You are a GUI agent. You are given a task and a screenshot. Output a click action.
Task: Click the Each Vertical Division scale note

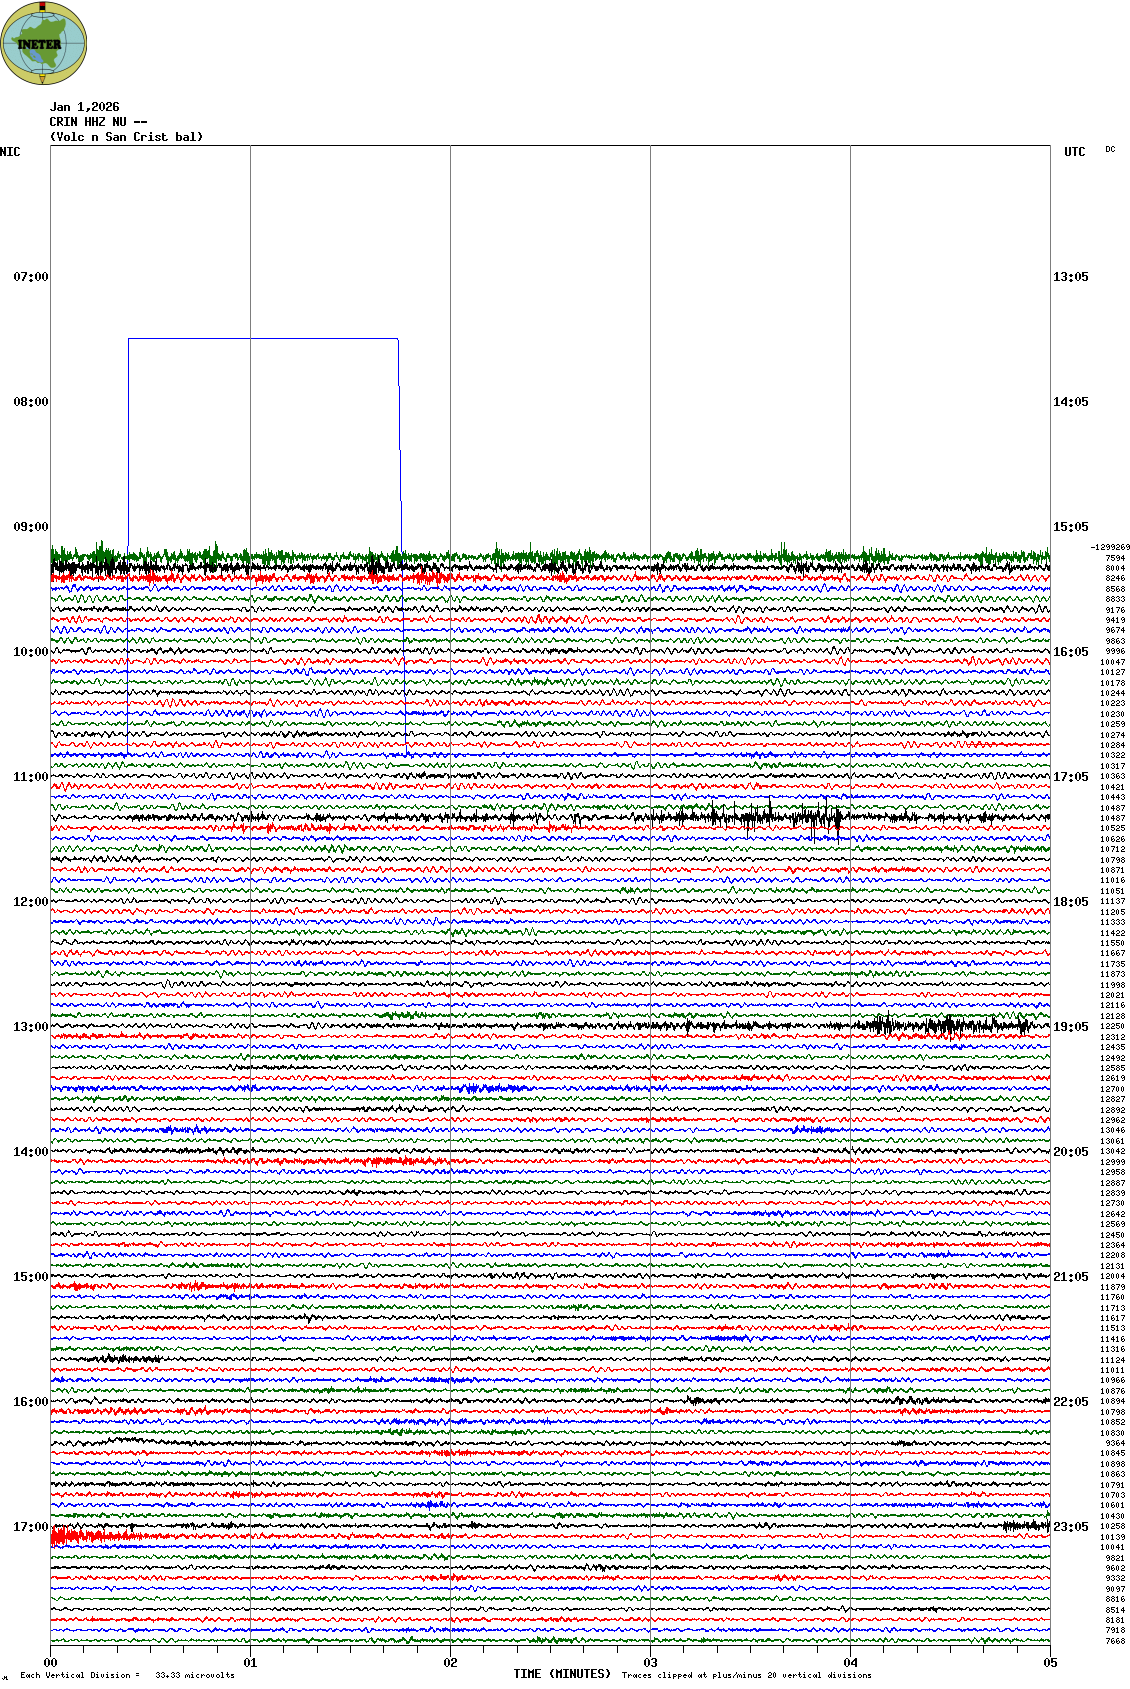pos(127,1675)
